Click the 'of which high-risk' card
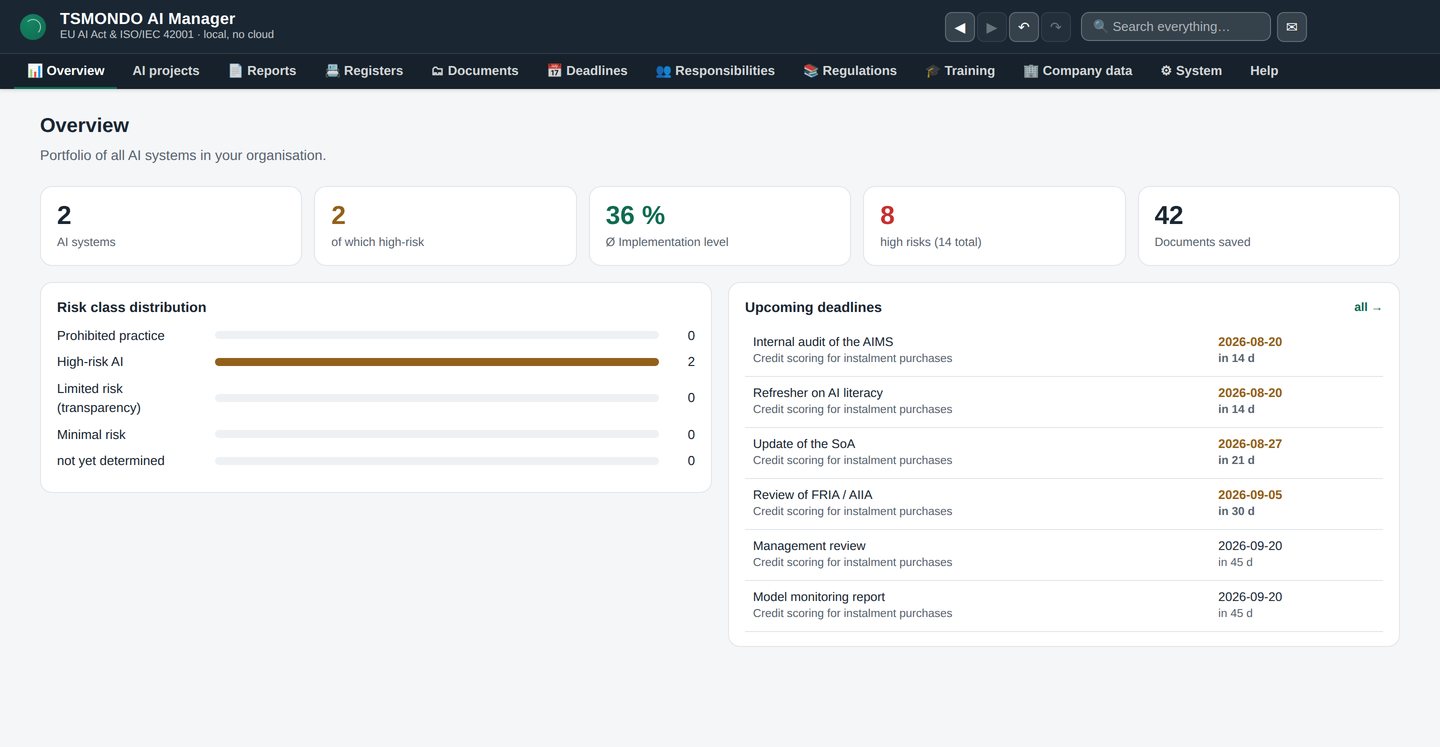The width and height of the screenshot is (1440, 747). [x=445, y=226]
